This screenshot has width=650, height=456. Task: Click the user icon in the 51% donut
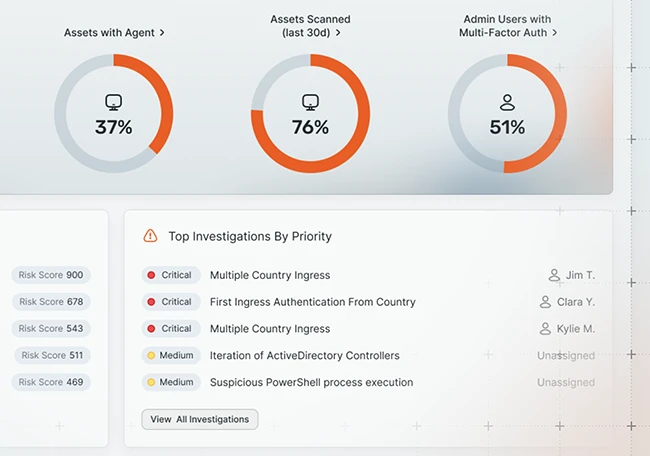pos(507,102)
